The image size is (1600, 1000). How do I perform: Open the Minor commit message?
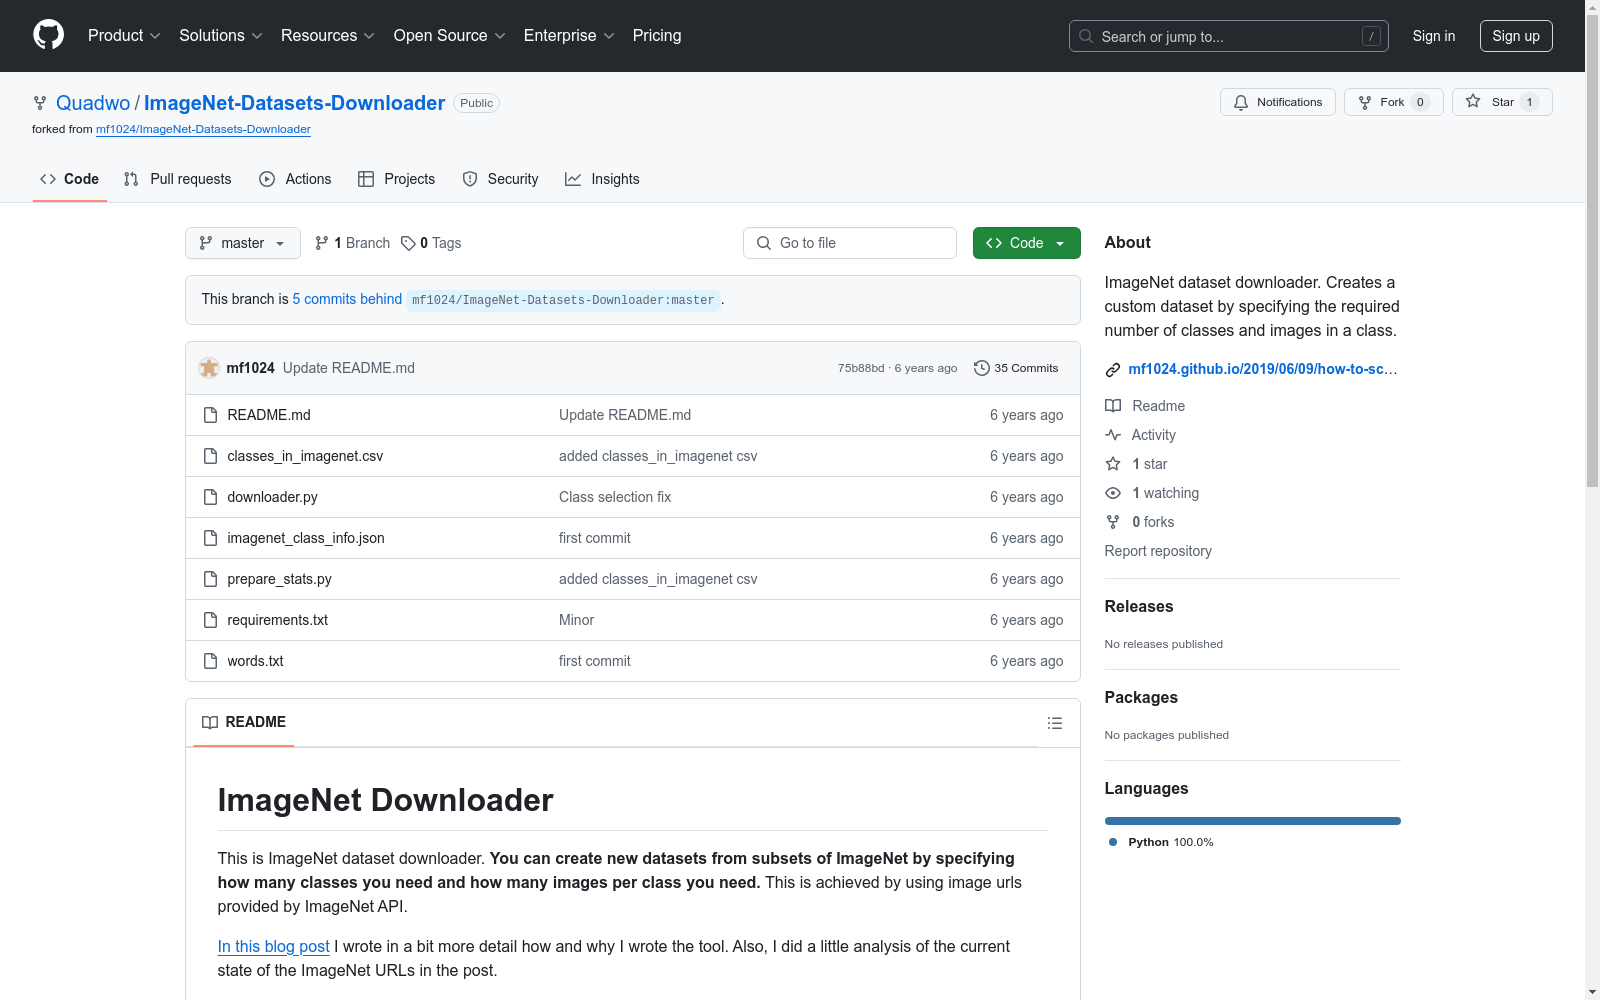[x=576, y=620]
